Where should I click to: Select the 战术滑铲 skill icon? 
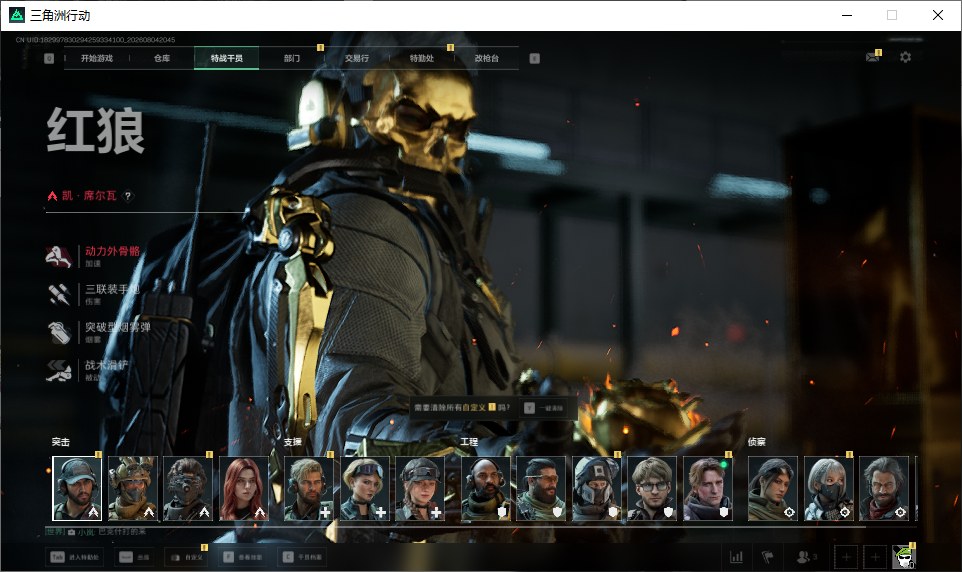coord(59,370)
